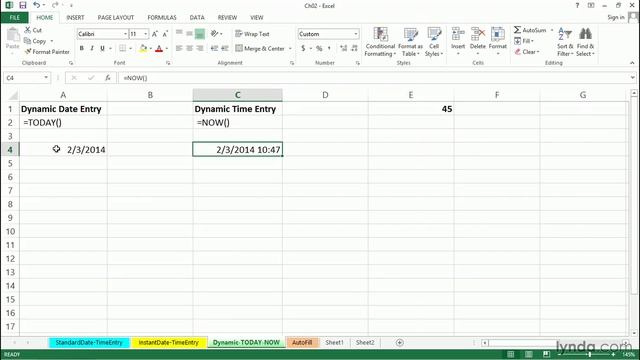Add a new sheet with plus icon
This screenshot has width=640, height=360.
pos(400,342)
